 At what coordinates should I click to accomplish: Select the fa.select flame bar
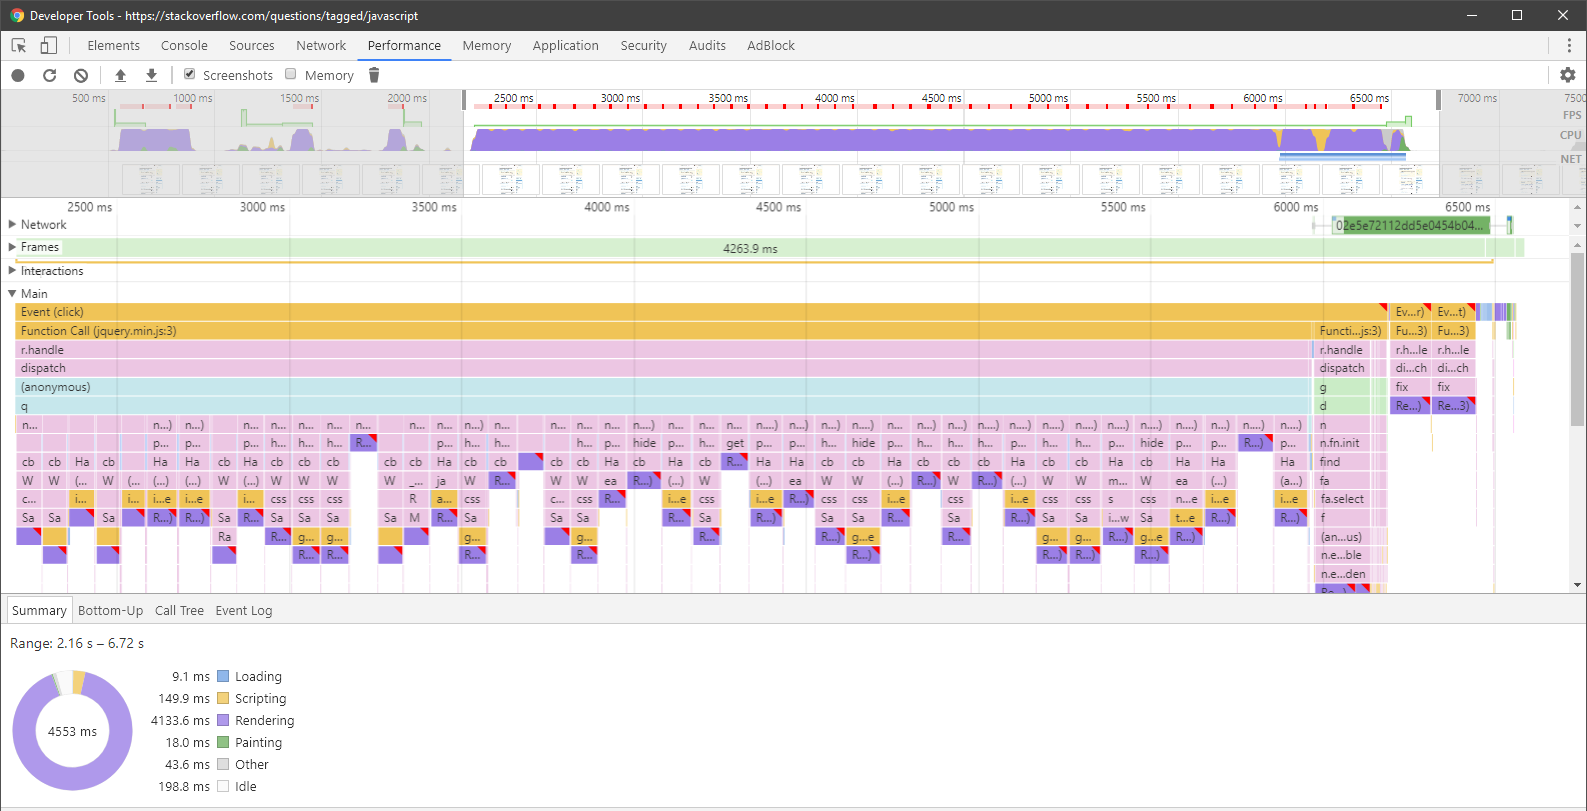click(x=1343, y=499)
